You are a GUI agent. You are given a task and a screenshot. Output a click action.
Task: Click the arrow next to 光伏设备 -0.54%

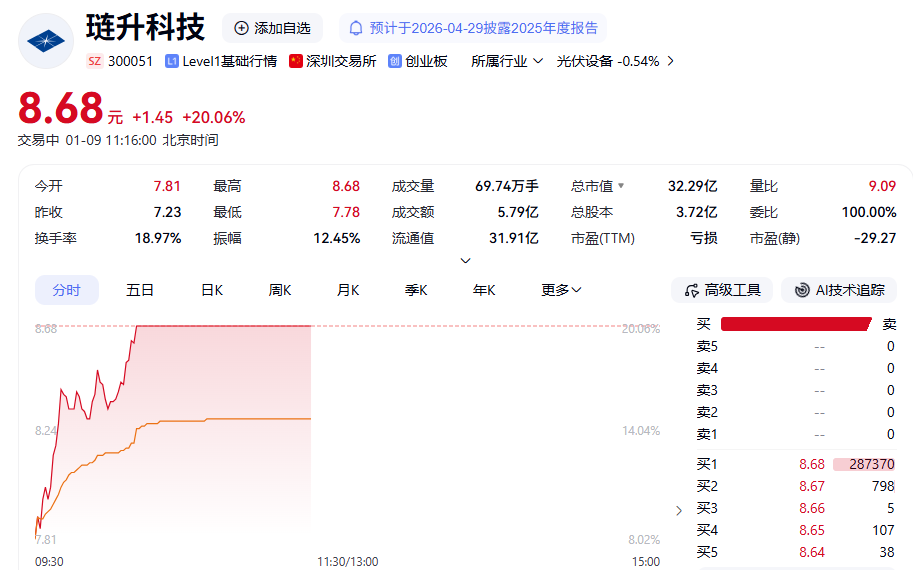pyautogui.click(x=670, y=61)
